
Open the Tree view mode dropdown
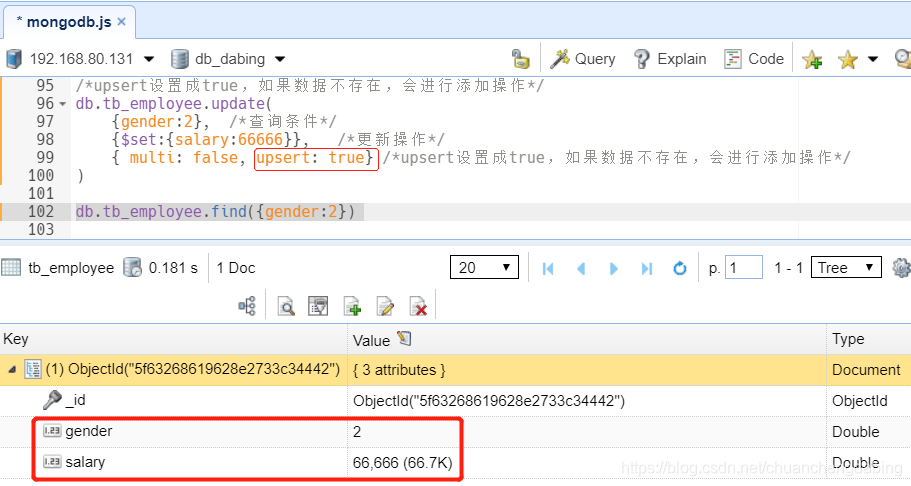pos(846,267)
